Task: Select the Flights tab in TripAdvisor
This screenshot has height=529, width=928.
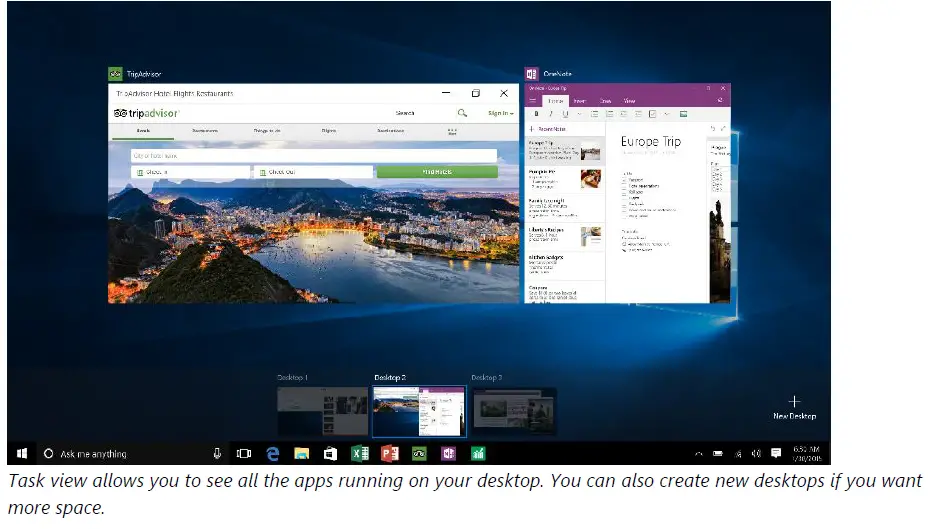Action: click(x=329, y=131)
